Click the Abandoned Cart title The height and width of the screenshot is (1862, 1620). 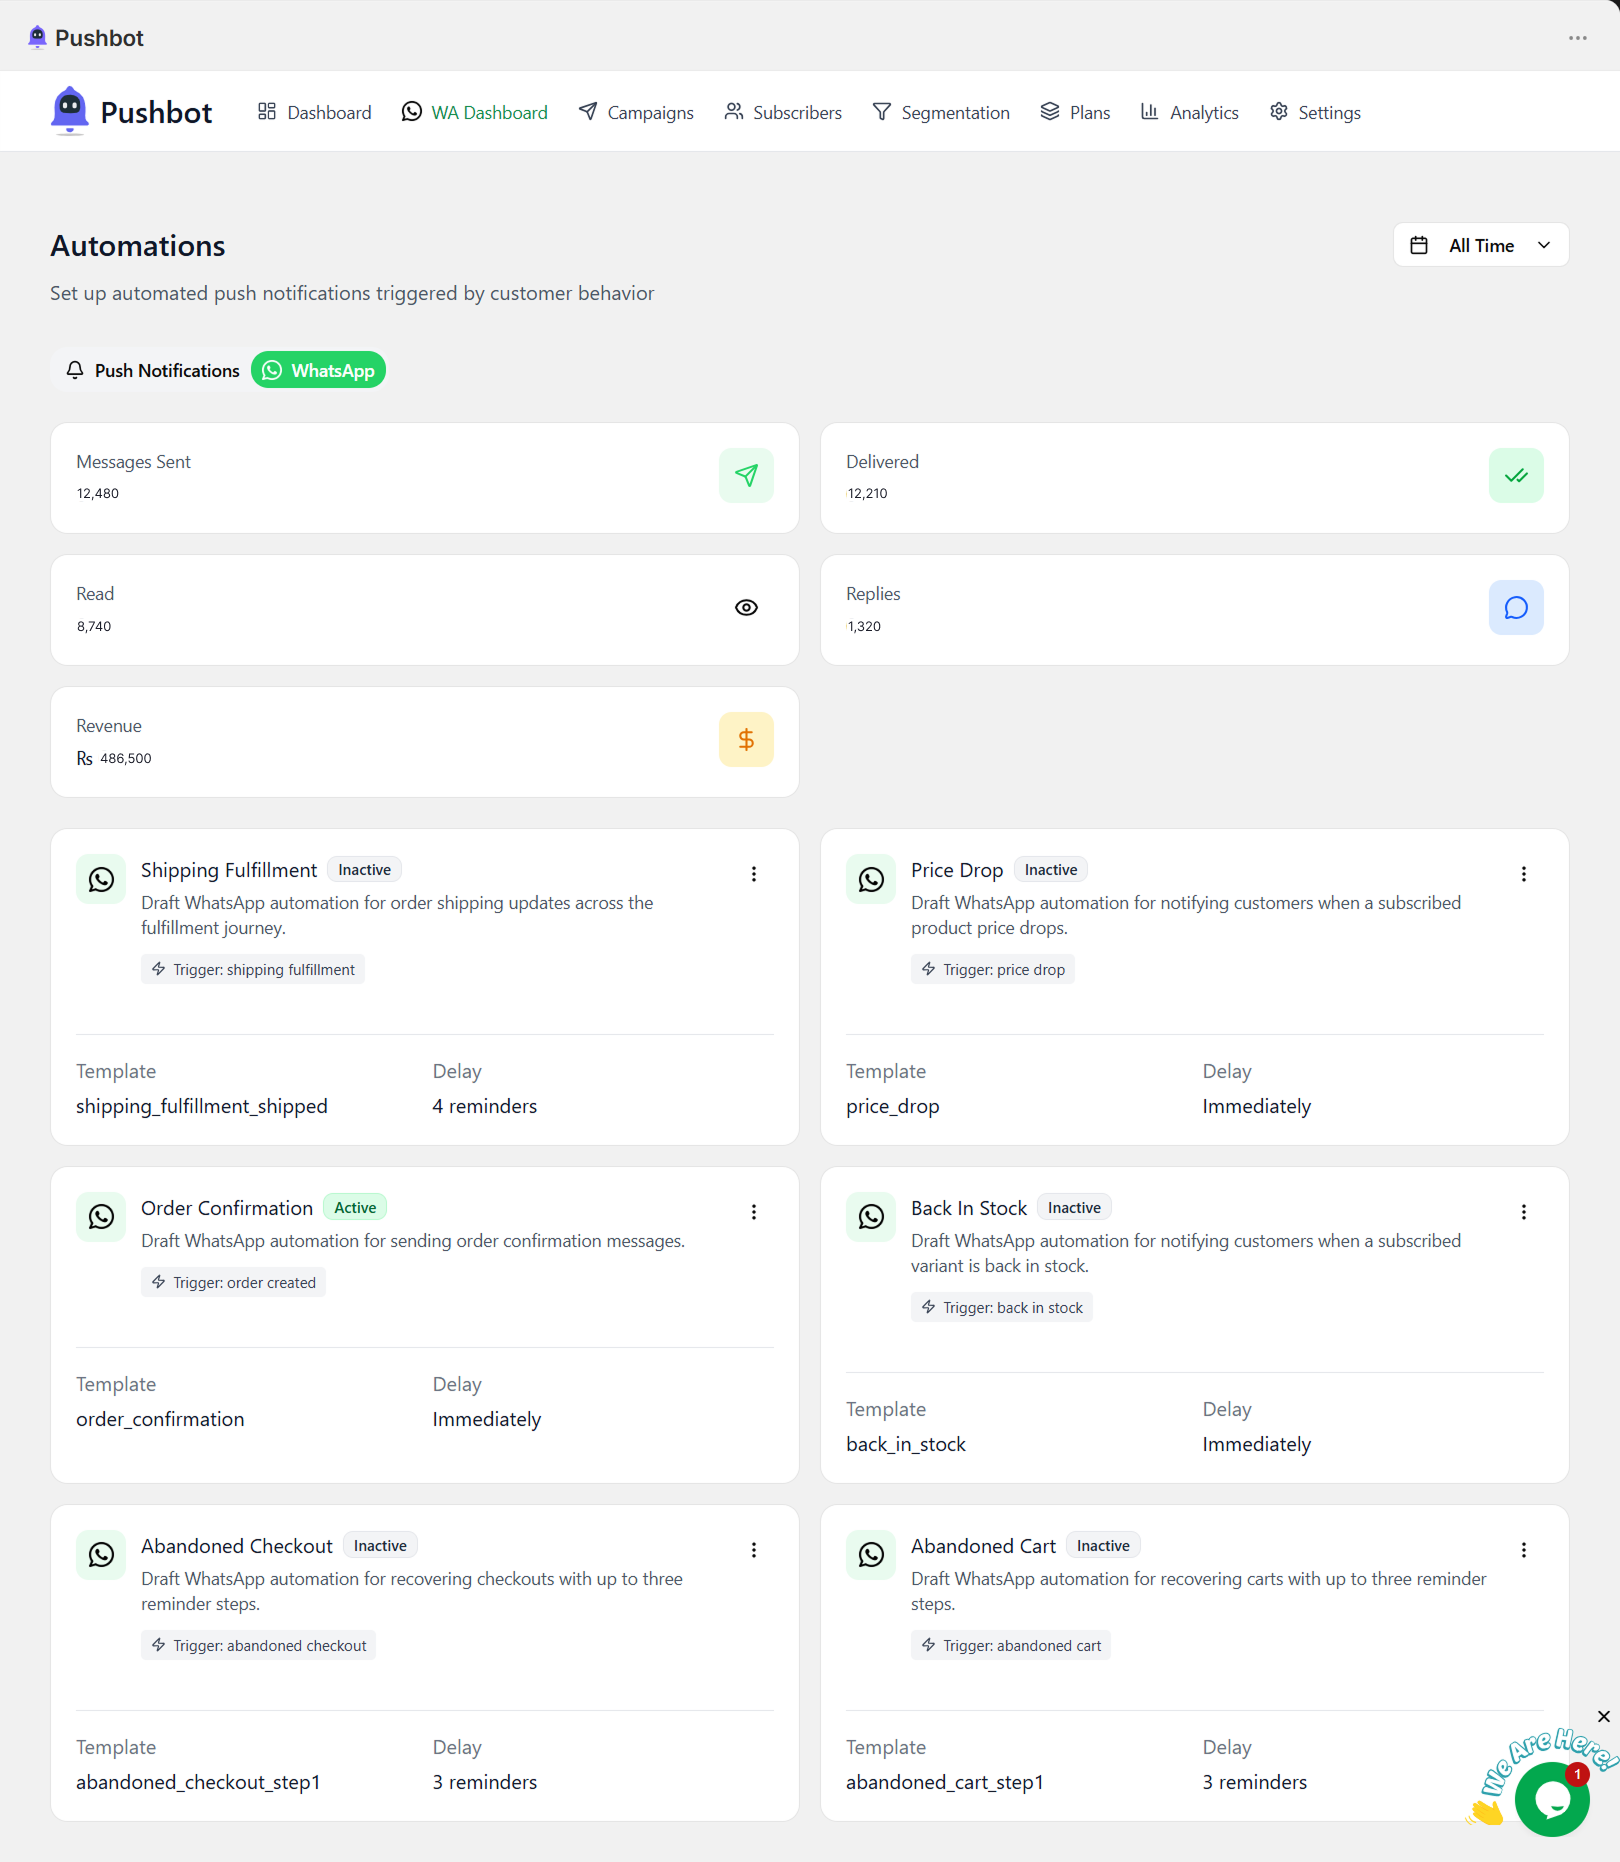click(x=983, y=1546)
